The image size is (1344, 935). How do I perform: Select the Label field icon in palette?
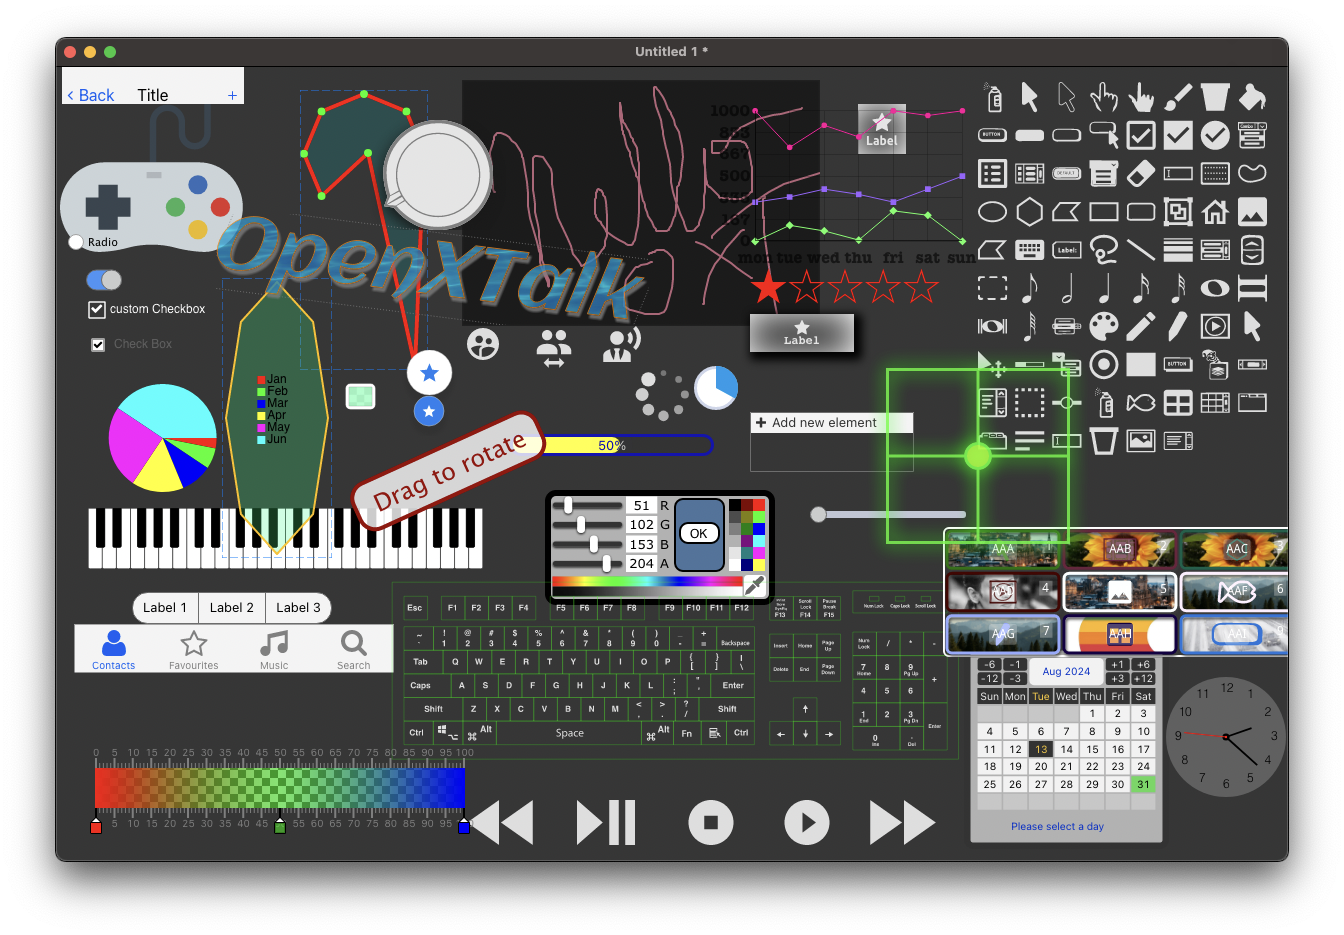click(1067, 250)
